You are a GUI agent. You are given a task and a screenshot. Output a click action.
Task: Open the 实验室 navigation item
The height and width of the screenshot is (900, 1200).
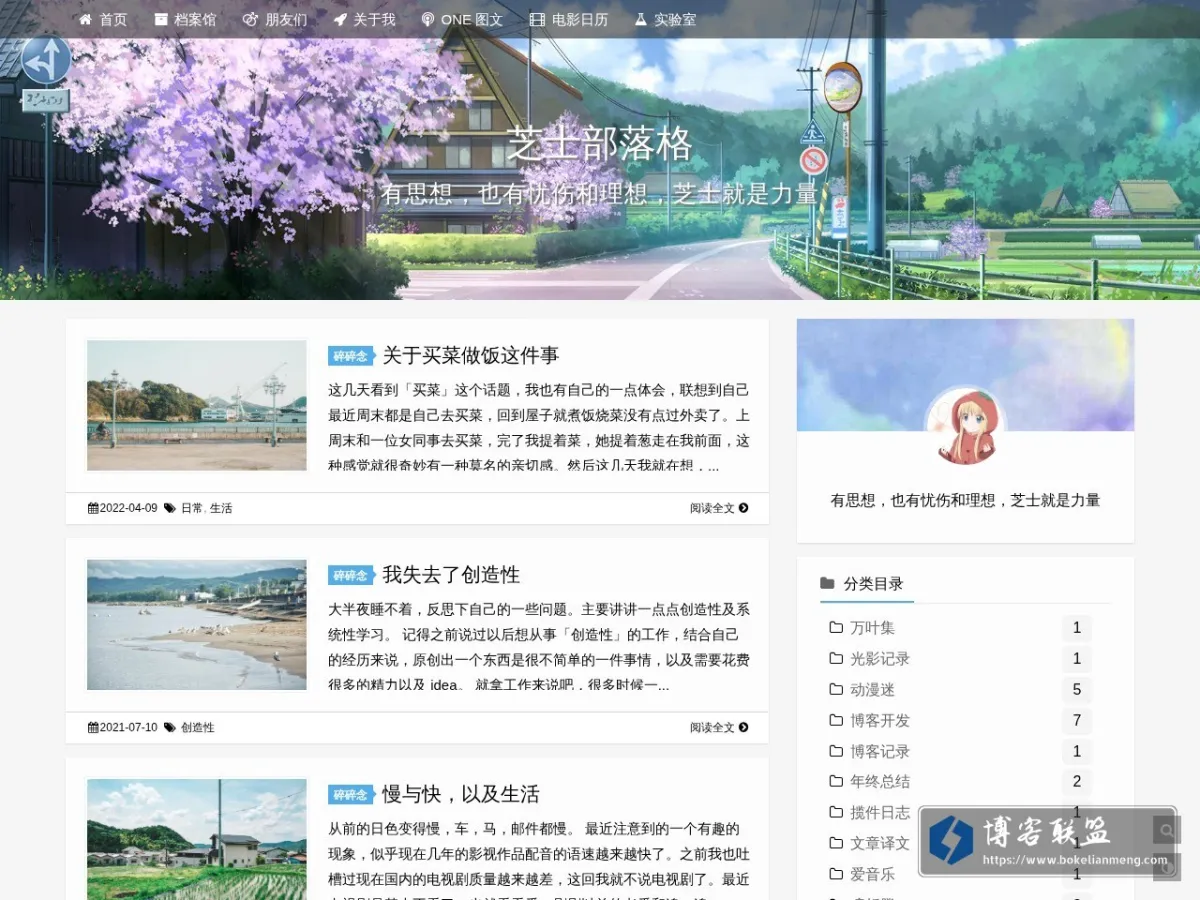pyautogui.click(x=665, y=19)
